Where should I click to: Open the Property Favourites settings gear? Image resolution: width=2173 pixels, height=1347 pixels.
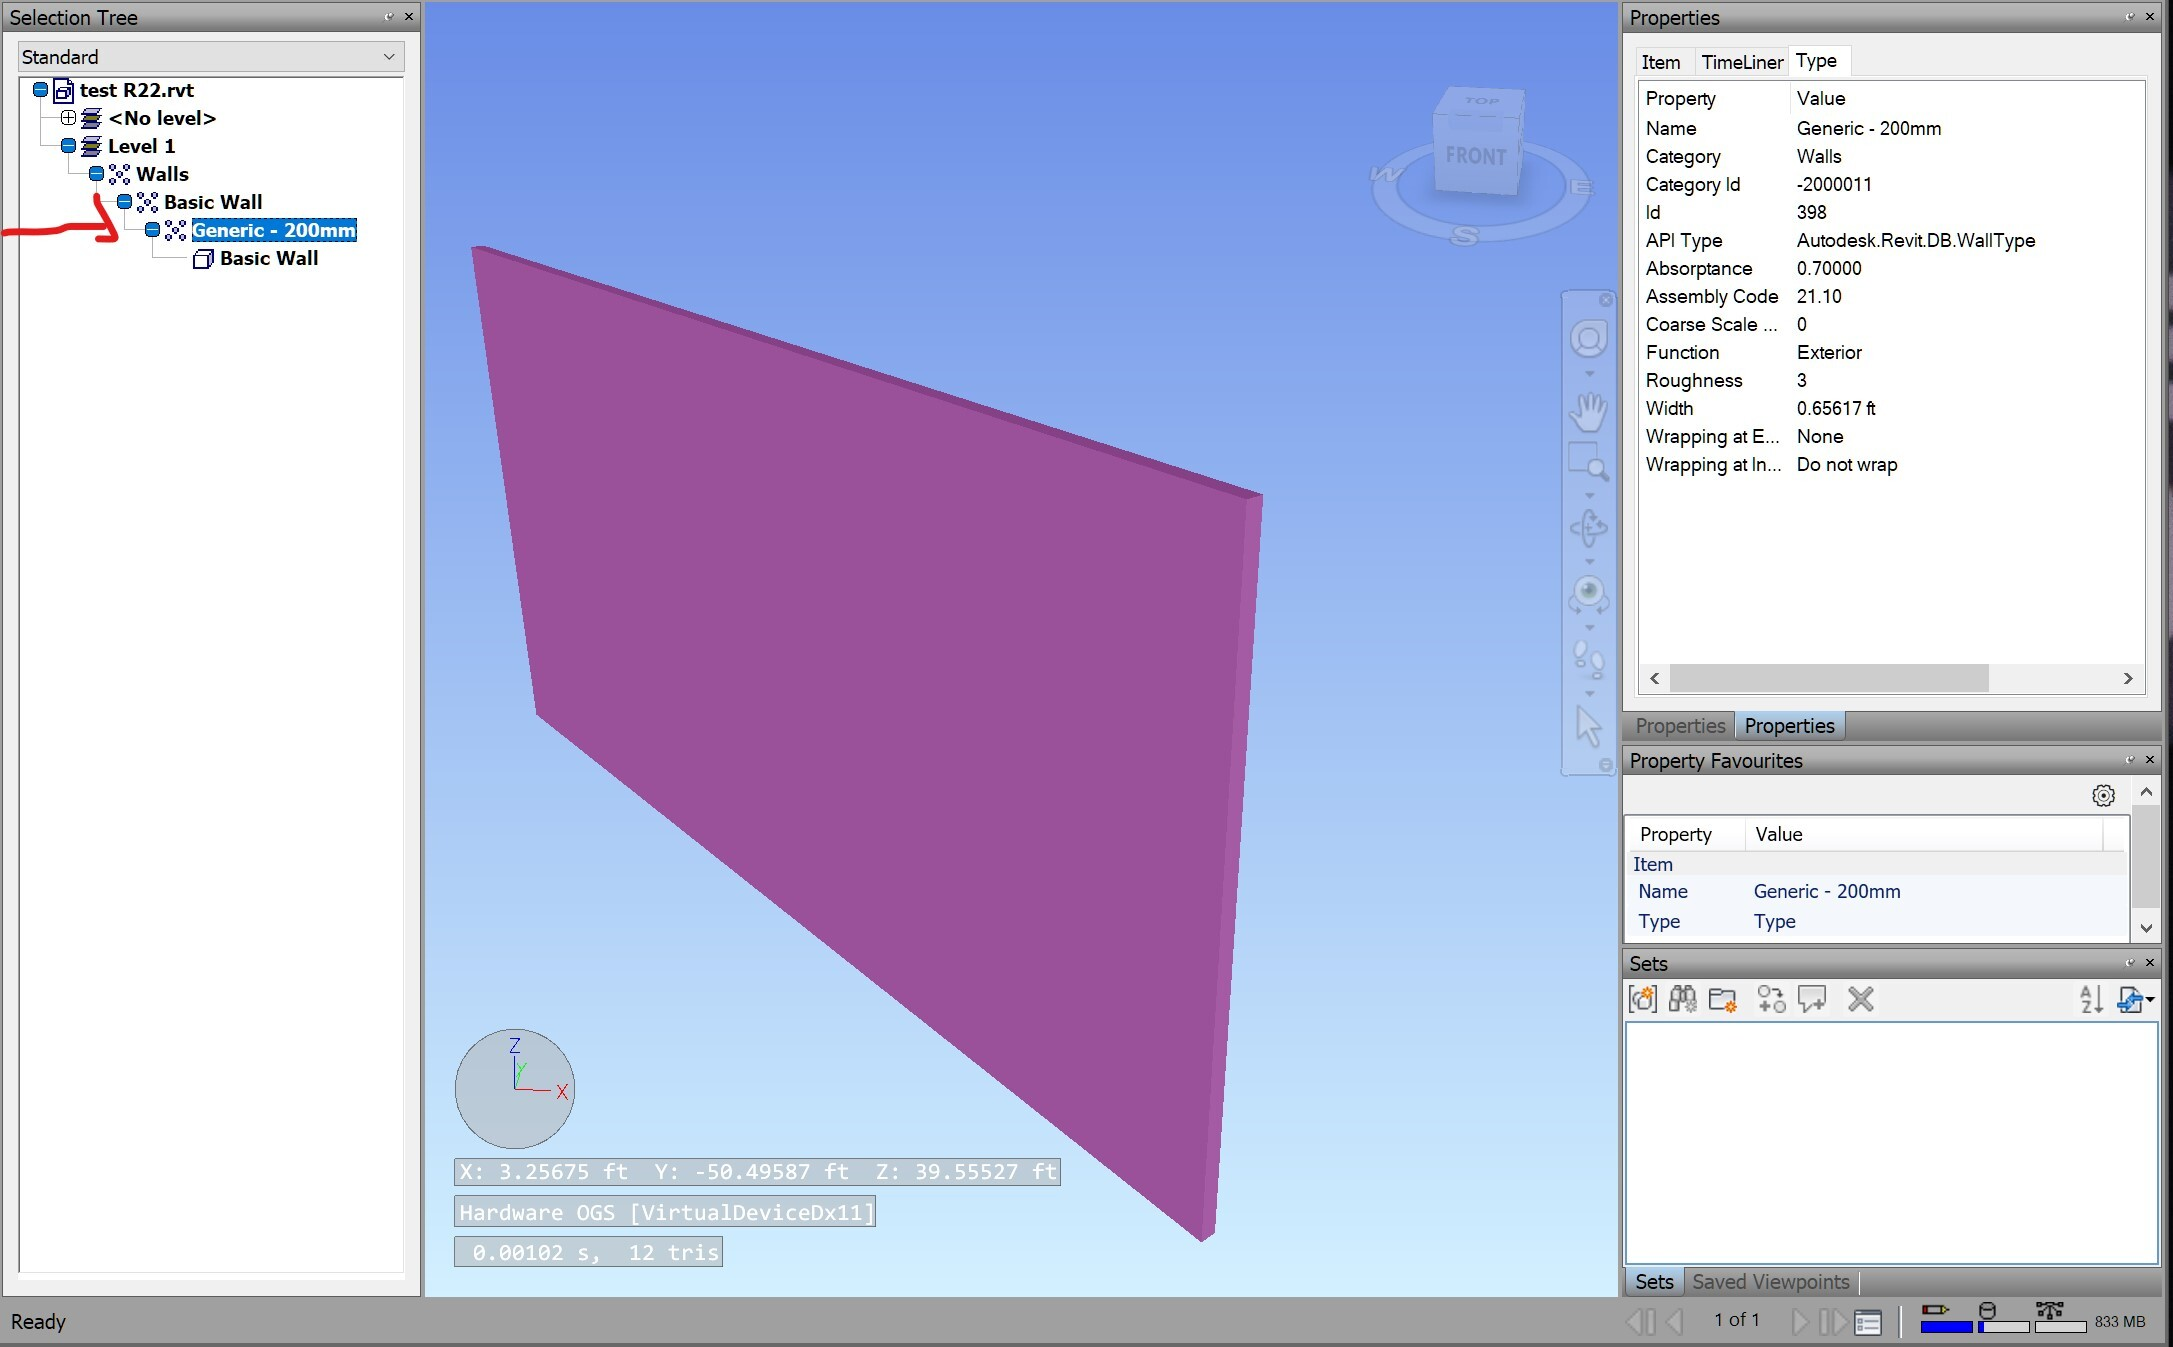click(x=2103, y=795)
